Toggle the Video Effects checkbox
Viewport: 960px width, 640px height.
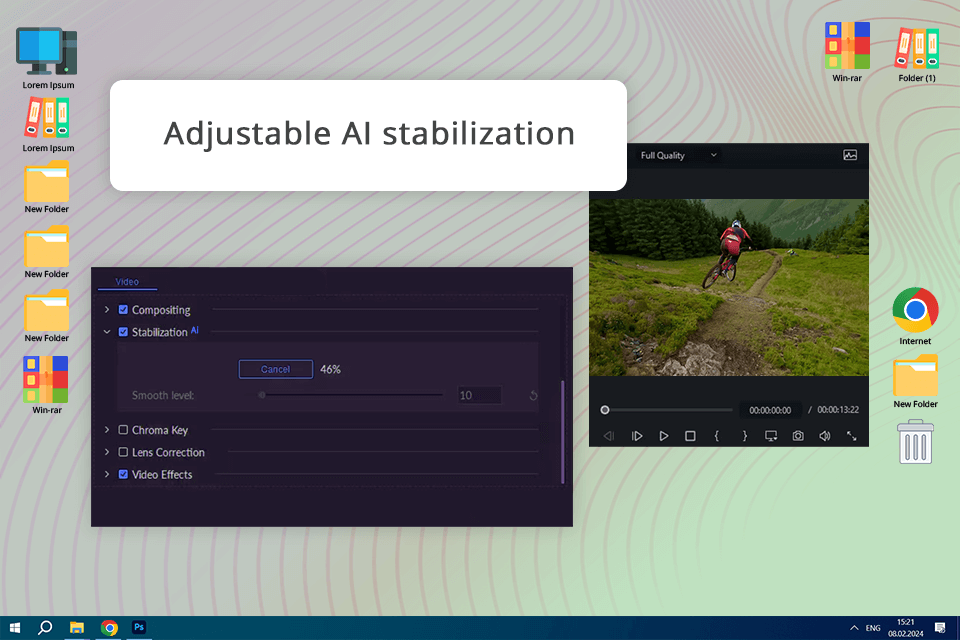pos(123,475)
